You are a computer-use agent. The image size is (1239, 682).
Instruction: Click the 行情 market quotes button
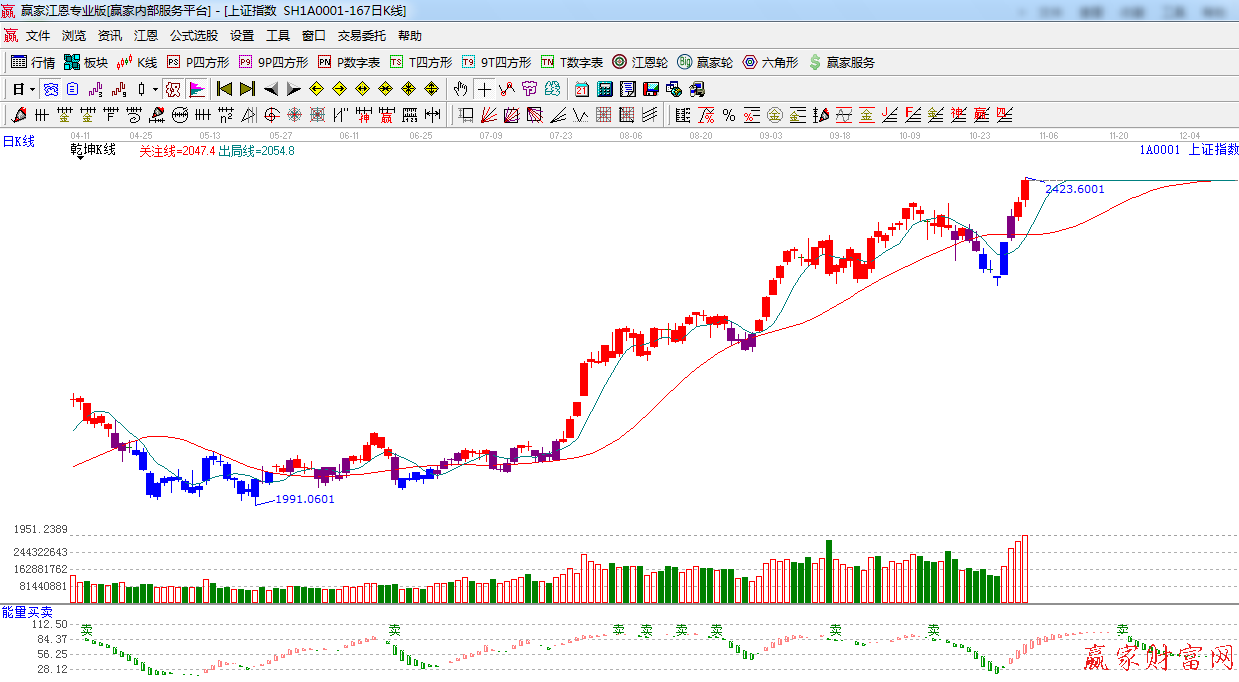(33, 62)
